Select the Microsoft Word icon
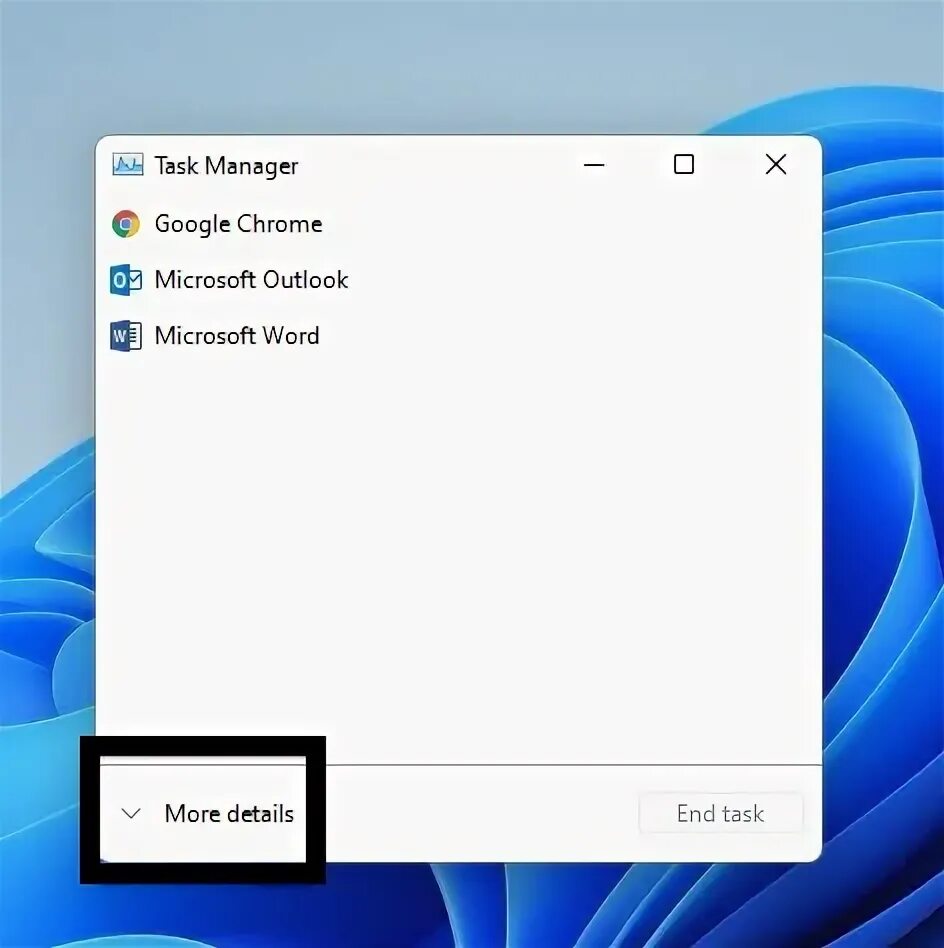The image size is (944, 948). pyautogui.click(x=126, y=336)
